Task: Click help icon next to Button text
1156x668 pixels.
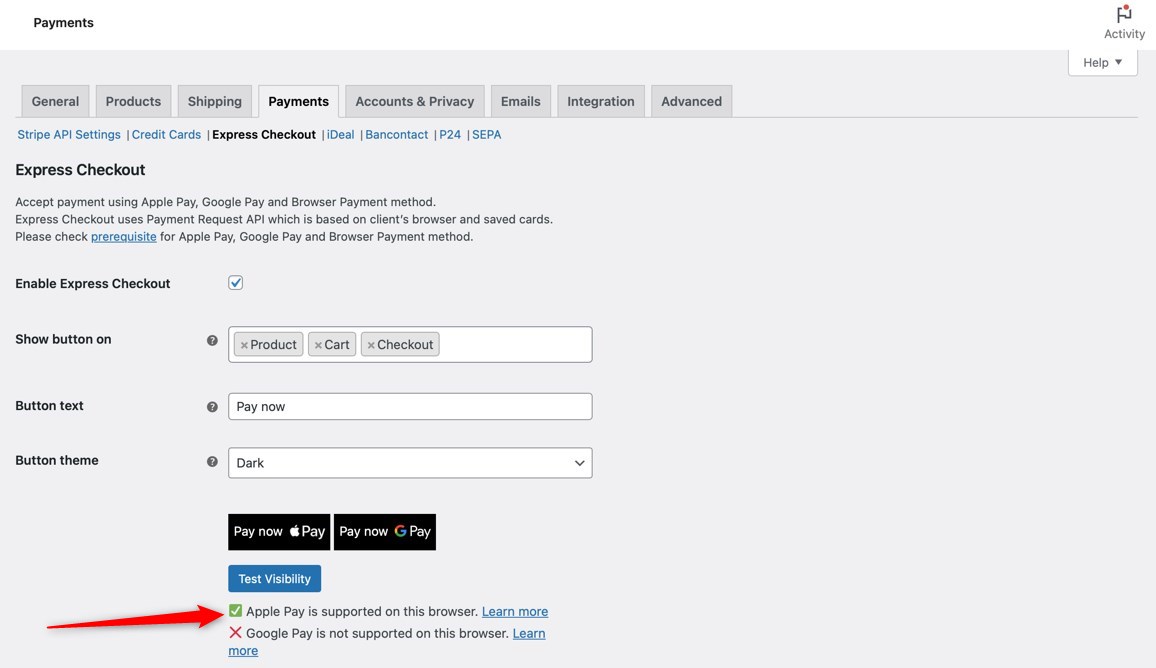Action: pos(212,407)
